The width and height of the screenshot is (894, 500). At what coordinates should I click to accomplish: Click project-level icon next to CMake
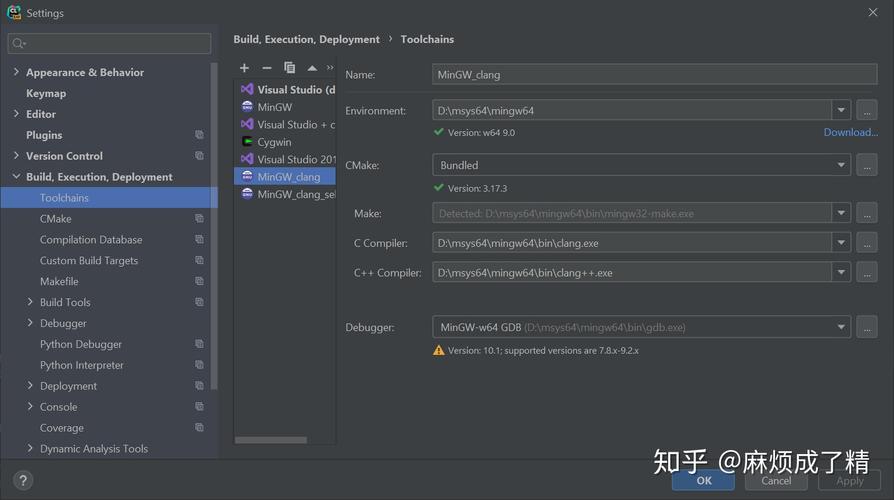(x=199, y=218)
